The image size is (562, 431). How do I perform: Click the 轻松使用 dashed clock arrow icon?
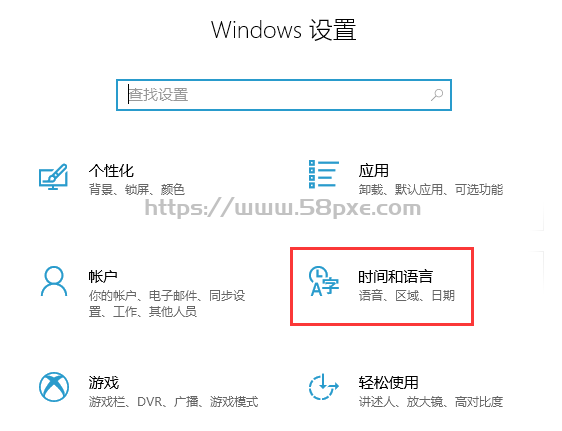pyautogui.click(x=324, y=387)
